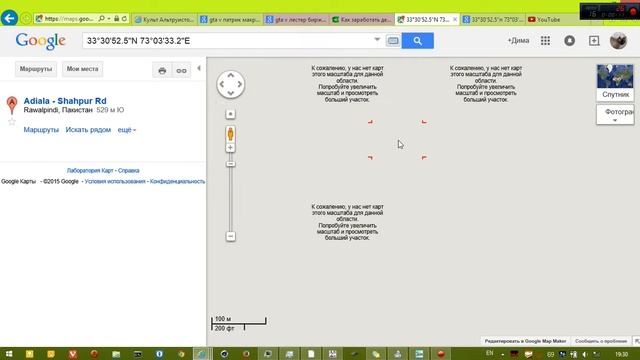Image resolution: width=640 pixels, height=360 pixels.
Task: Select the orange Street View Pegman
Action: click(x=231, y=134)
